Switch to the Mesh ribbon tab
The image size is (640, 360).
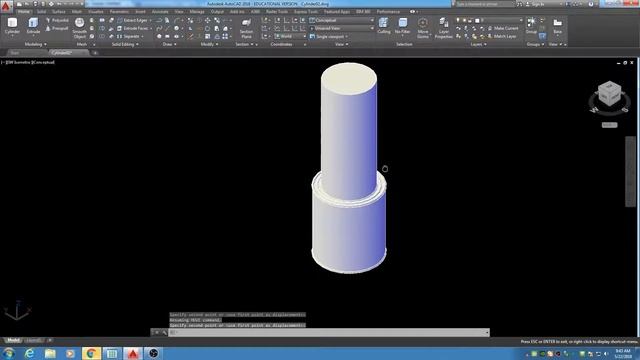[x=77, y=12]
